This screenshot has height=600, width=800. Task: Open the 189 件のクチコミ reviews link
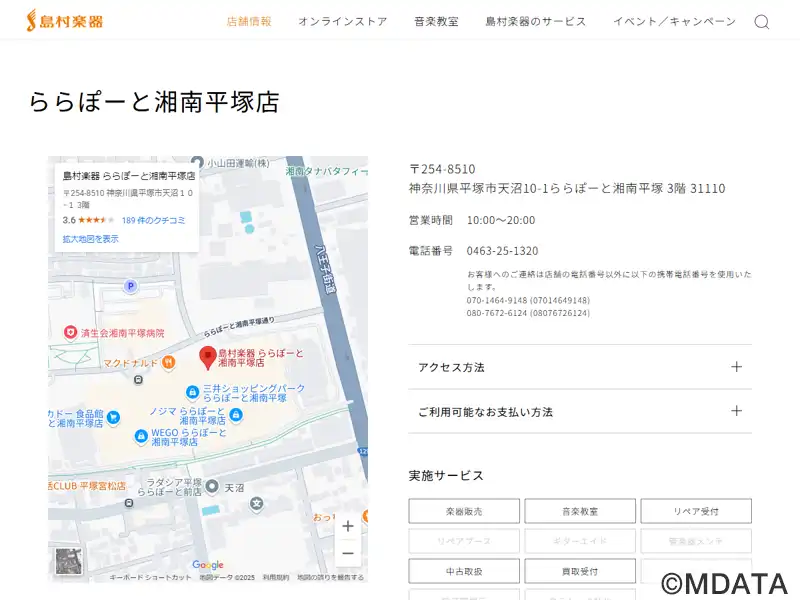pos(153,220)
